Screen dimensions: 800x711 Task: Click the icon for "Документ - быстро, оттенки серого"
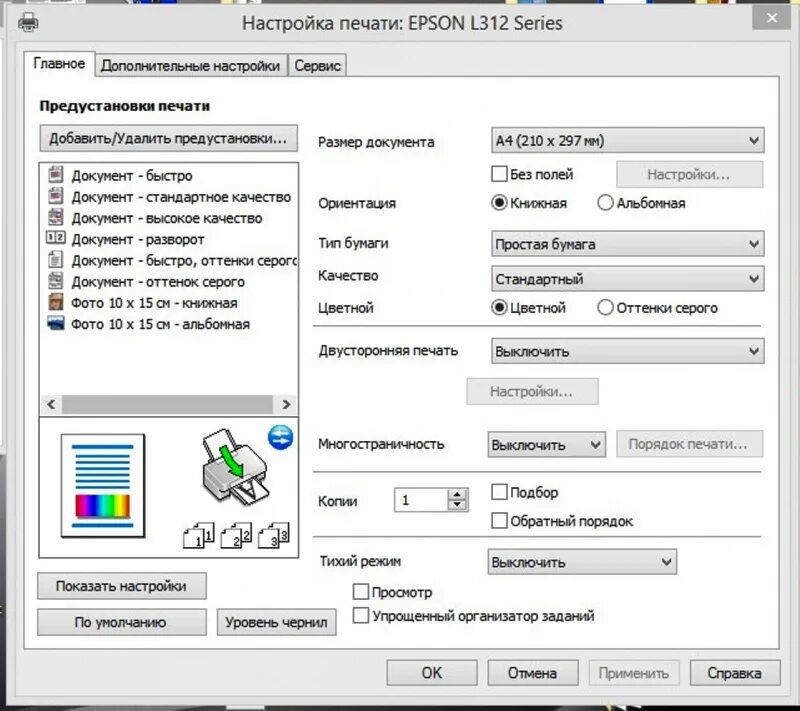56,260
